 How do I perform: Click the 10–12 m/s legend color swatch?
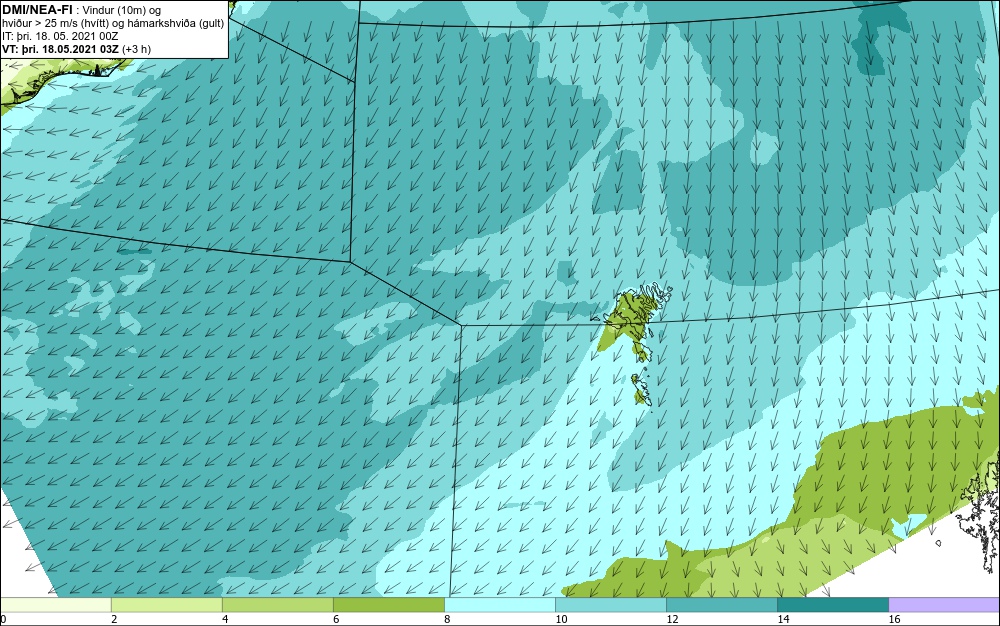(611, 605)
